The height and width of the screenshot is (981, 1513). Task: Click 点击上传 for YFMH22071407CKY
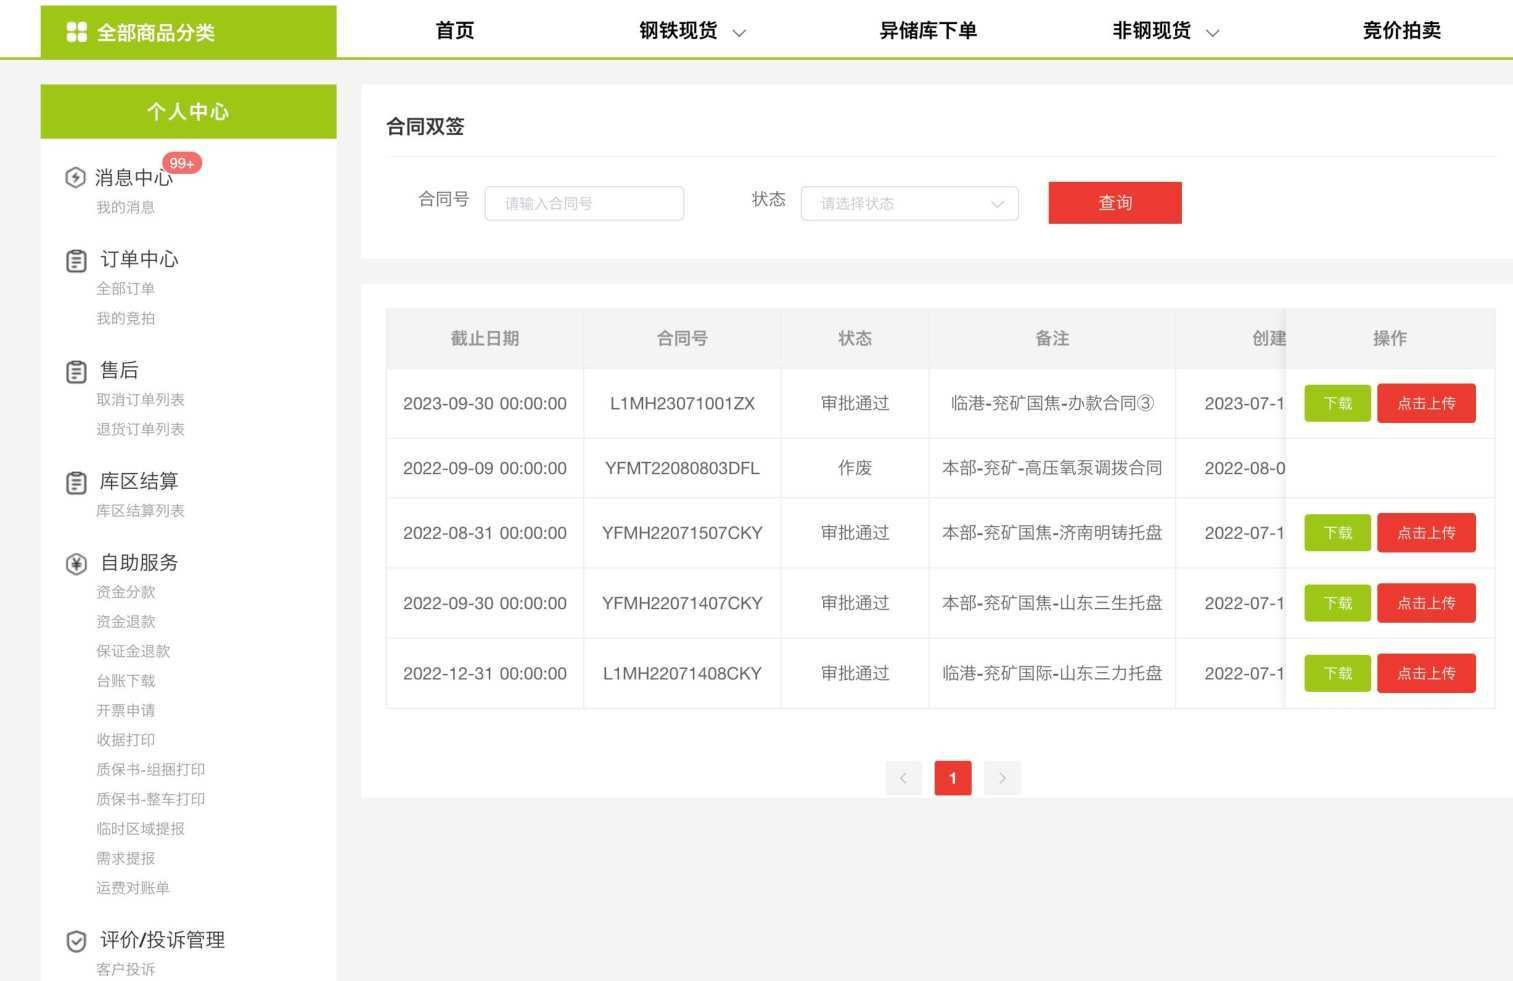[1426, 603]
